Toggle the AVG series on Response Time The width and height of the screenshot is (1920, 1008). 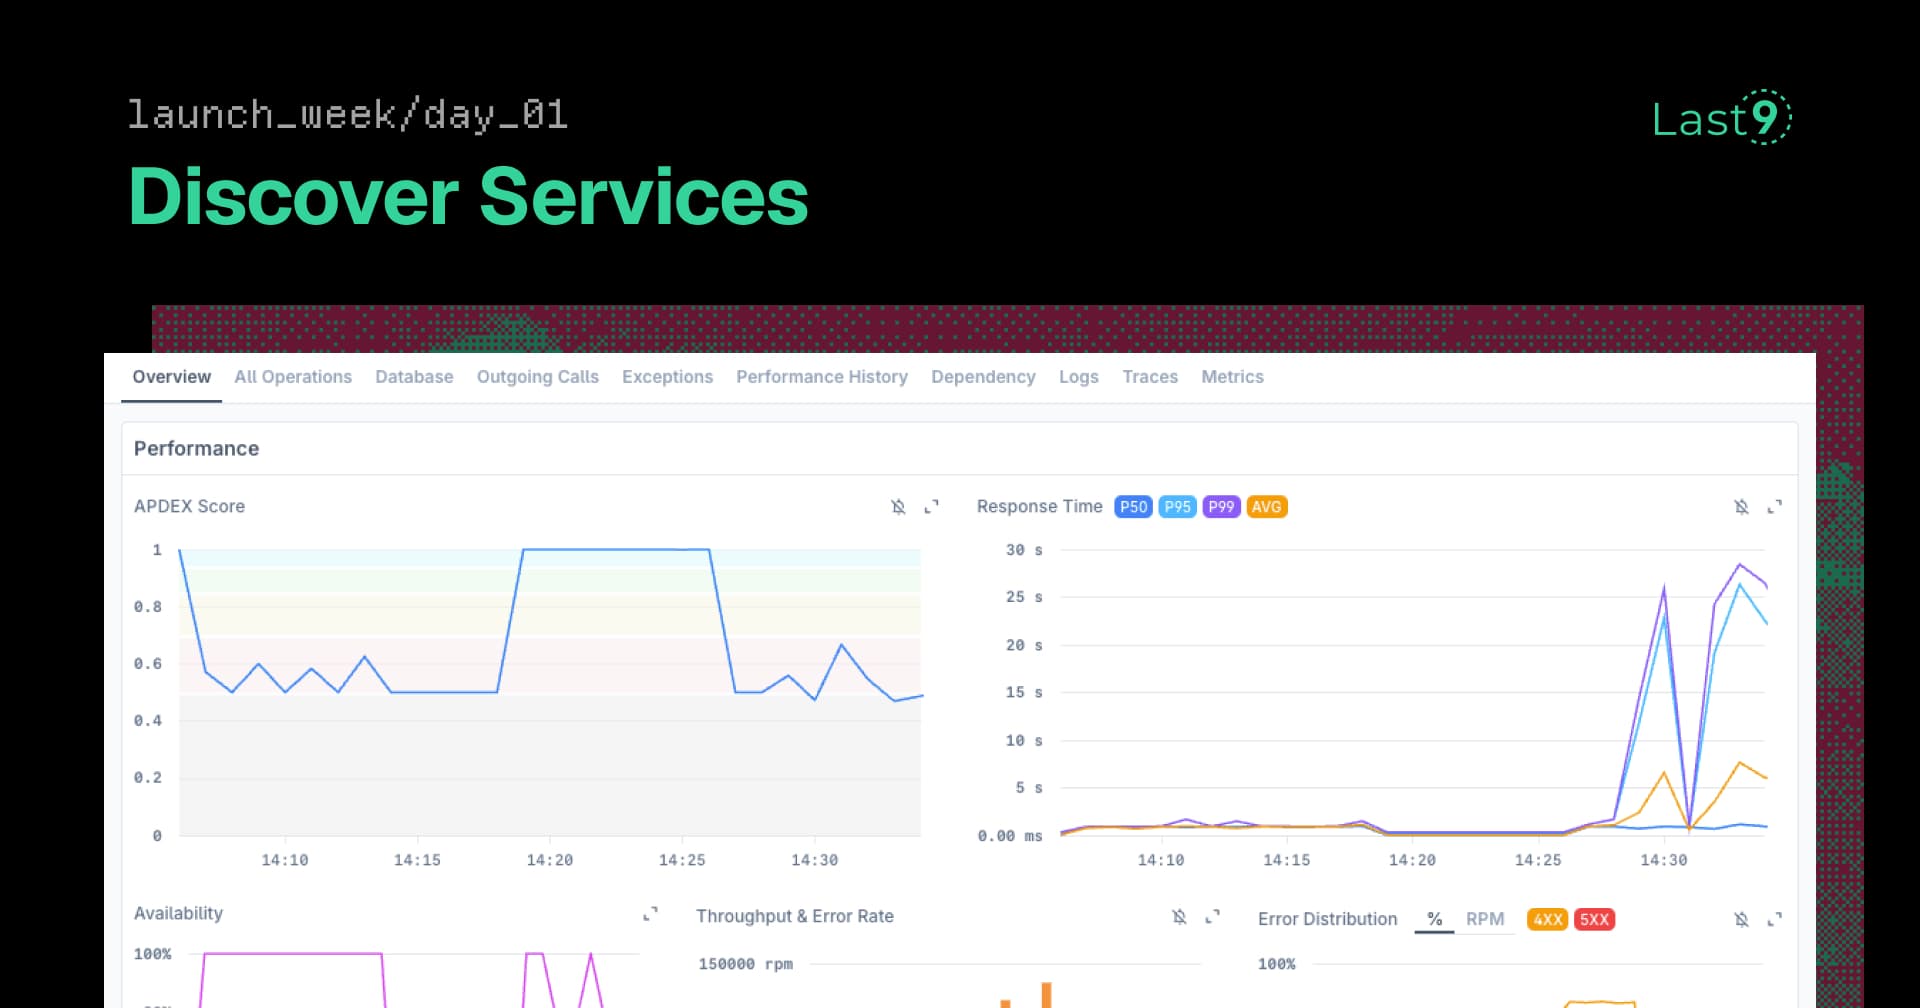tap(1266, 507)
